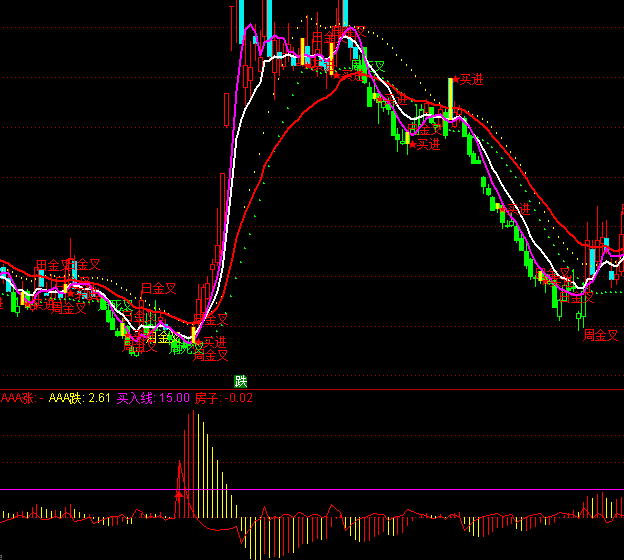
Task: Click the 周金叉 marker at far right bottom
Action: 602,335
